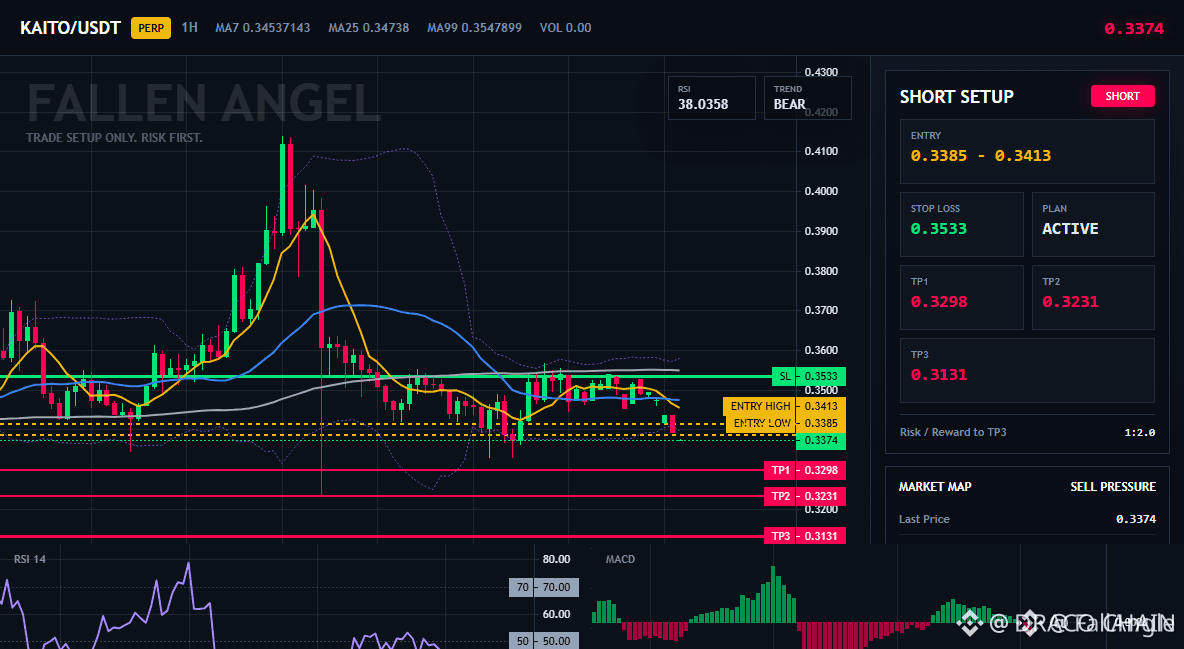This screenshot has width=1184, height=649.
Task: Click the TP3 0.3131 chart line tag
Action: click(x=805, y=536)
